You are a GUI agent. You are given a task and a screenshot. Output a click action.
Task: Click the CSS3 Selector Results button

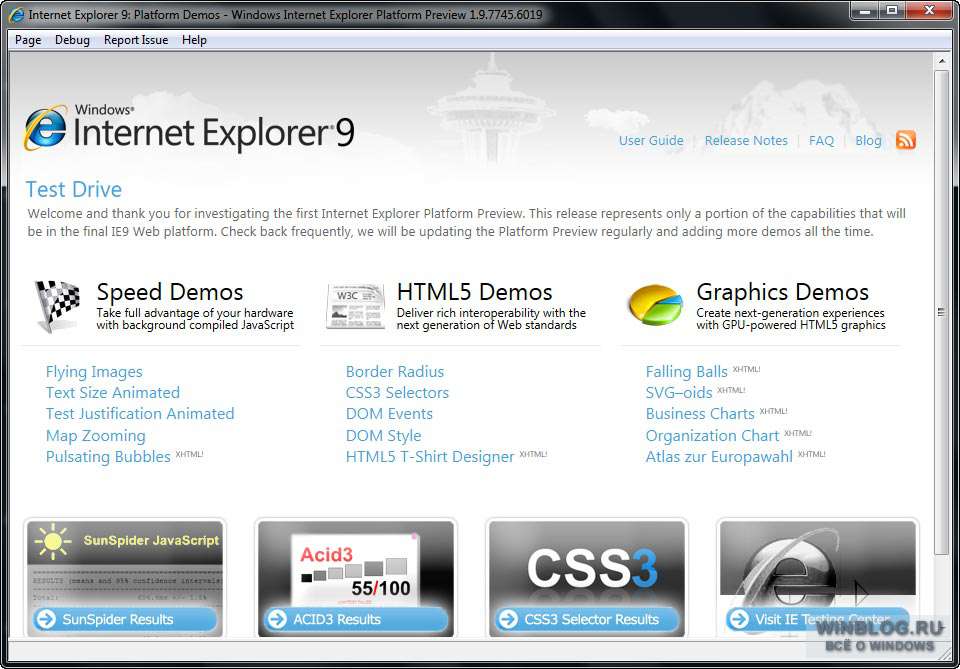point(587,619)
